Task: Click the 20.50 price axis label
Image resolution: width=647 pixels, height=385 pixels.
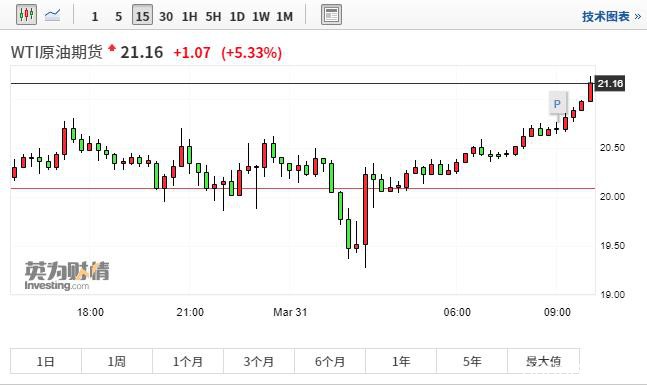Action: [612, 148]
